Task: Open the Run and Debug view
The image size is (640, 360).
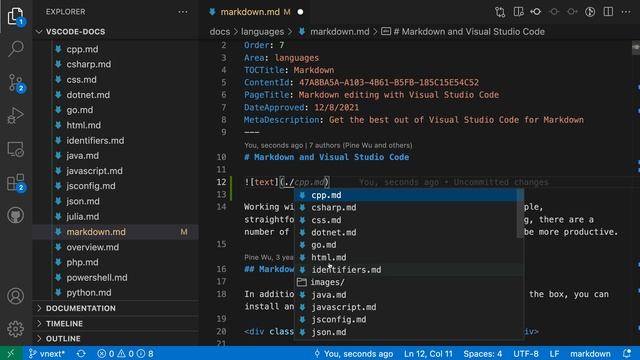Action: point(16,116)
